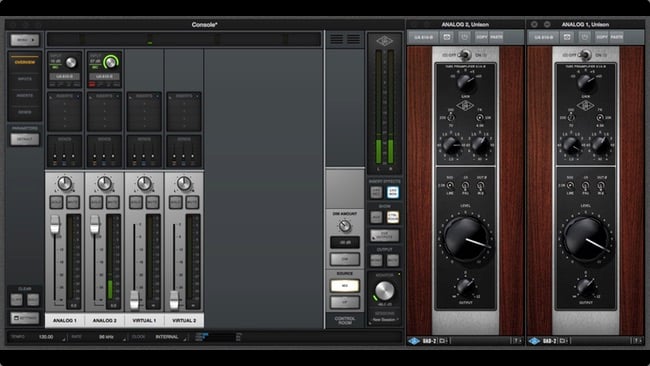The width and height of the screenshot is (650, 366).
Task: Turn the DIM AMOUNT knob
Action: coord(344,226)
